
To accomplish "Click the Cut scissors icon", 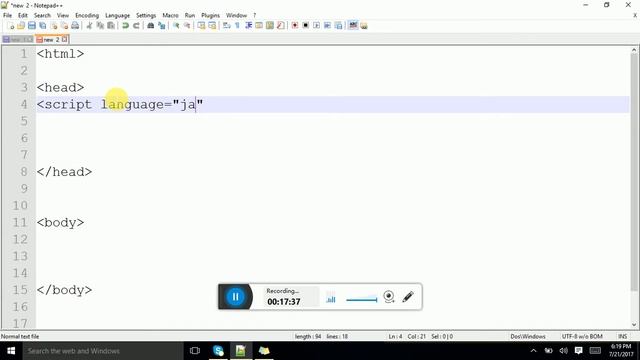I will point(89,25).
